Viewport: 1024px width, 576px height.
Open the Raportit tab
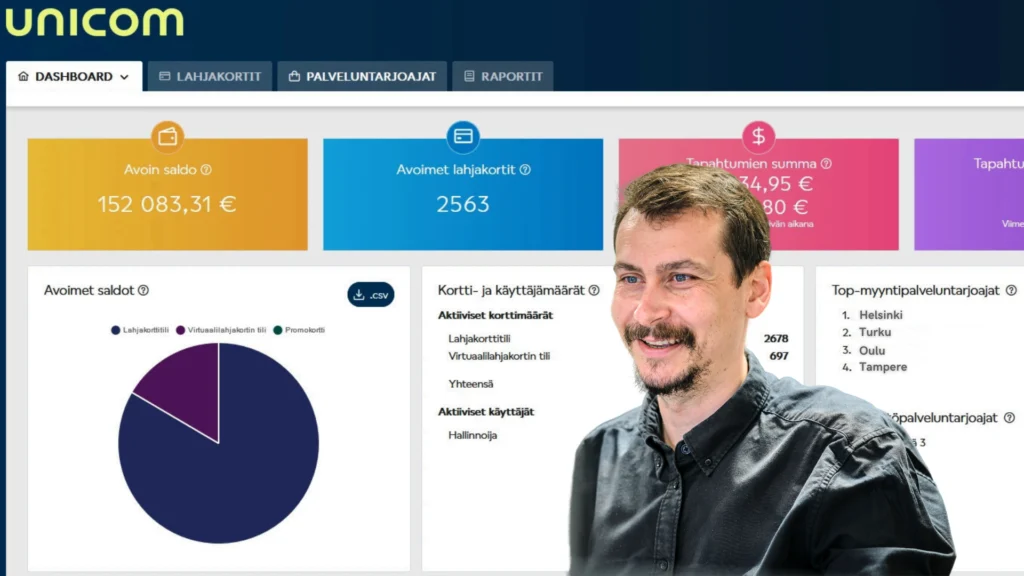pyautogui.click(x=503, y=77)
